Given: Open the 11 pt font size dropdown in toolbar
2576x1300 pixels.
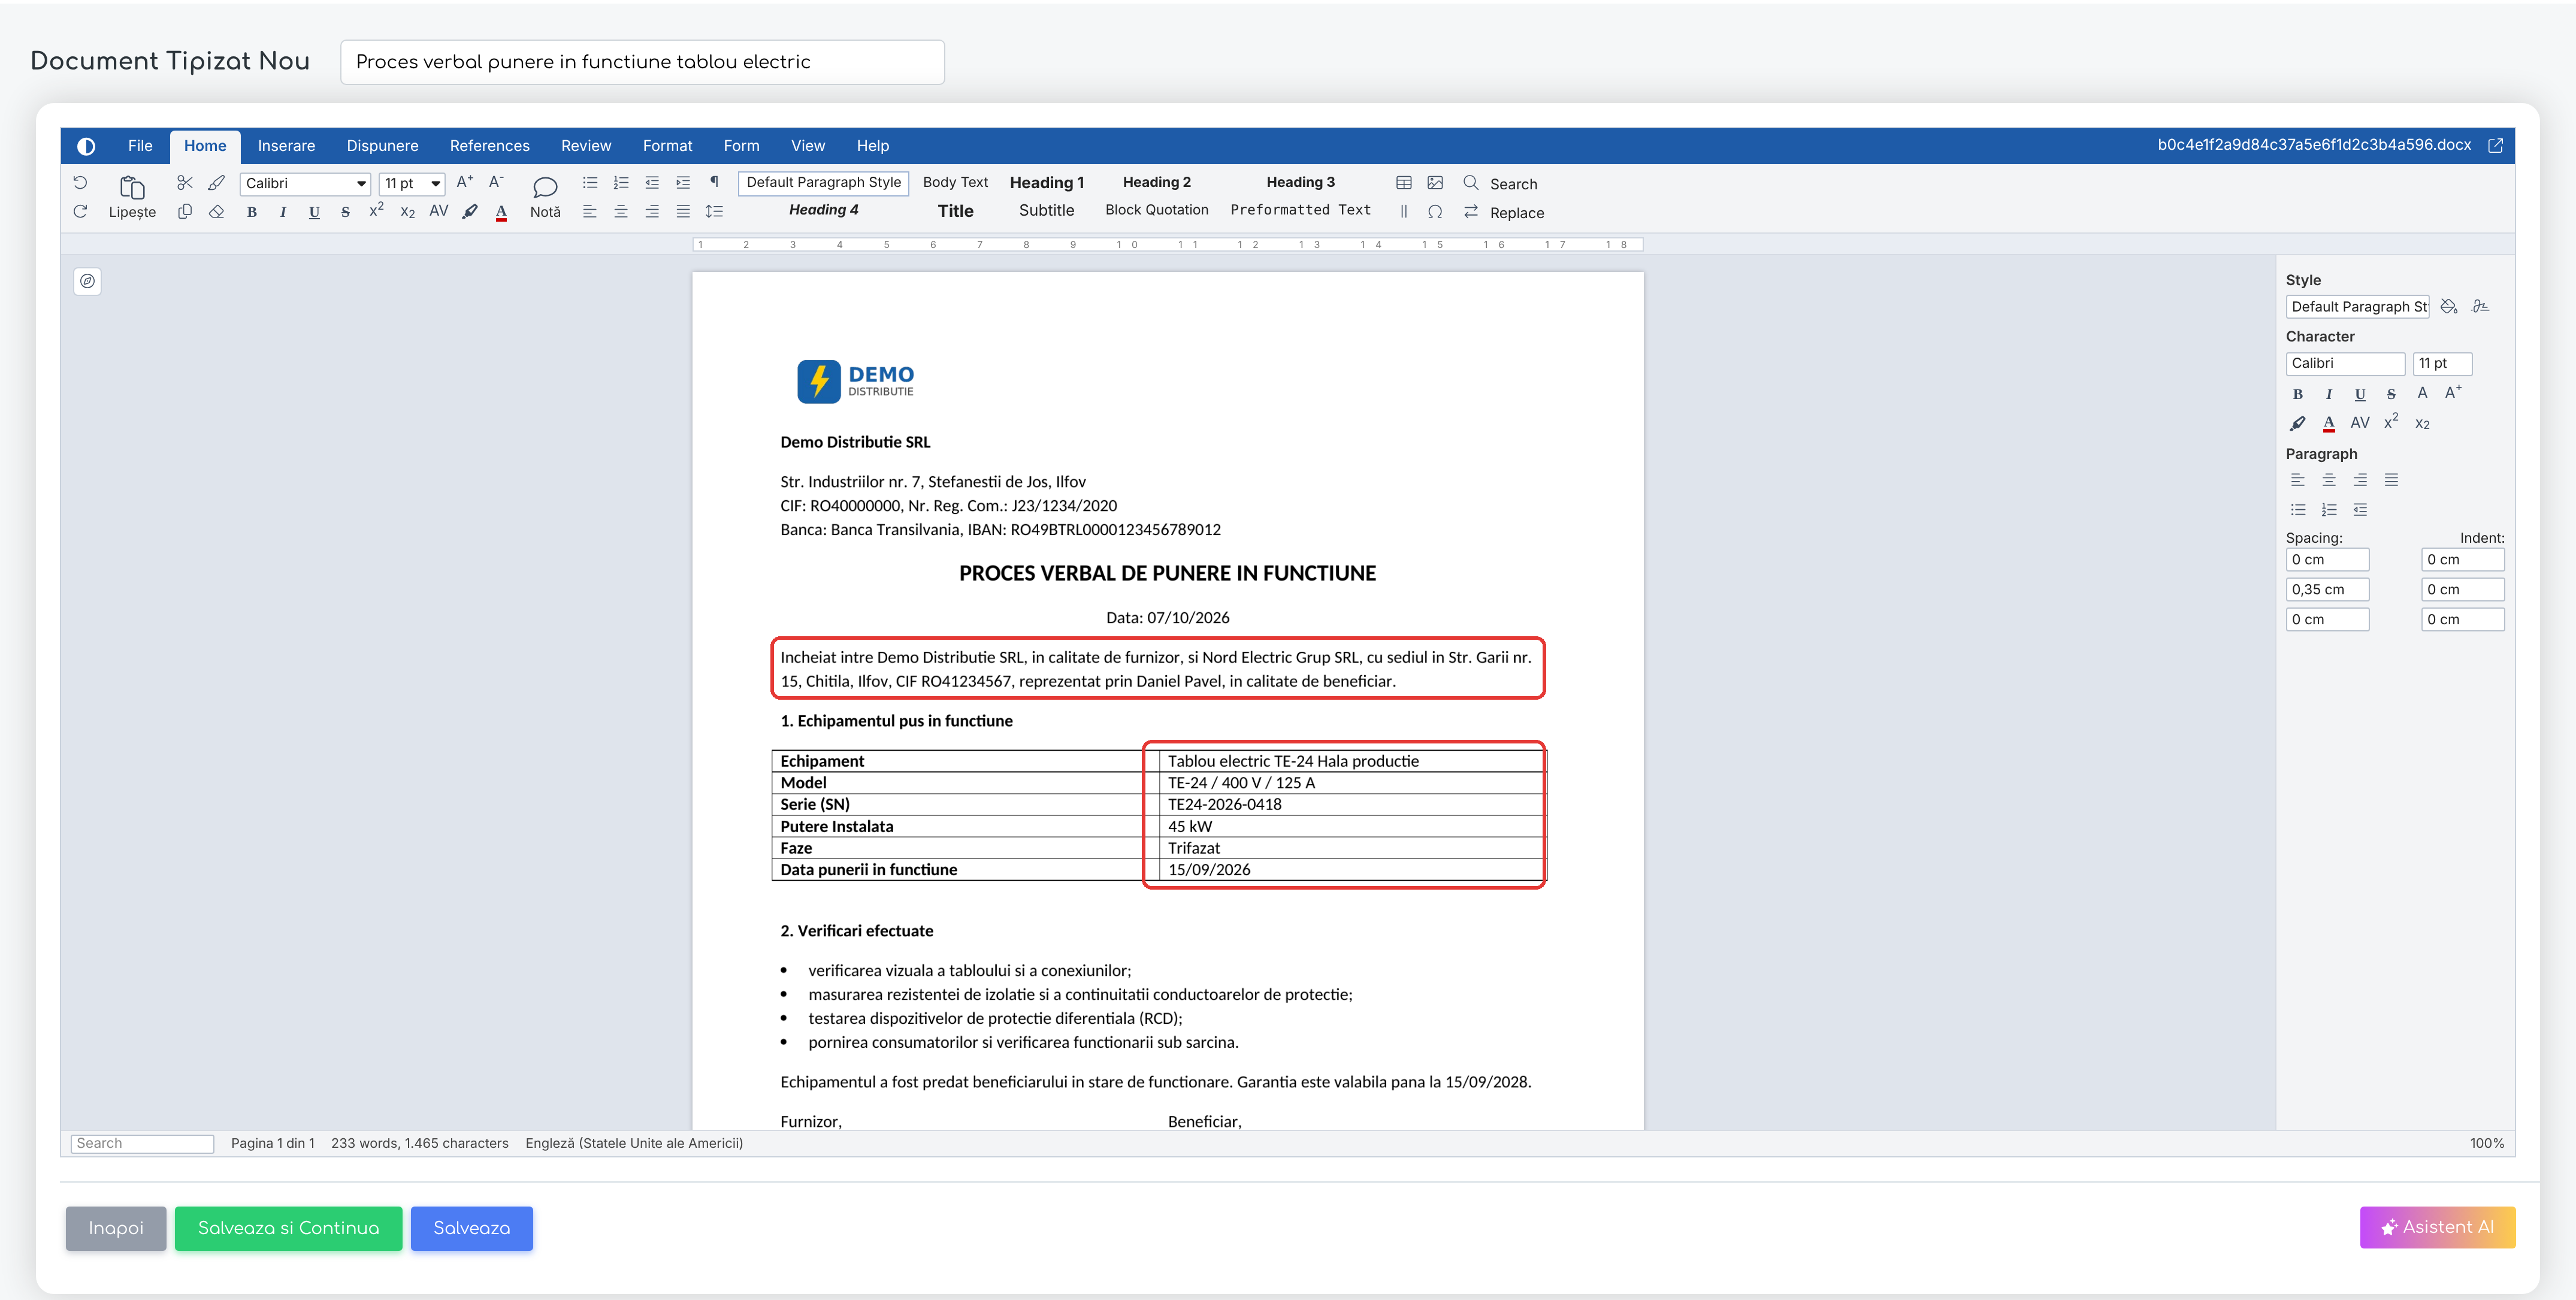Looking at the screenshot, I should click(412, 183).
